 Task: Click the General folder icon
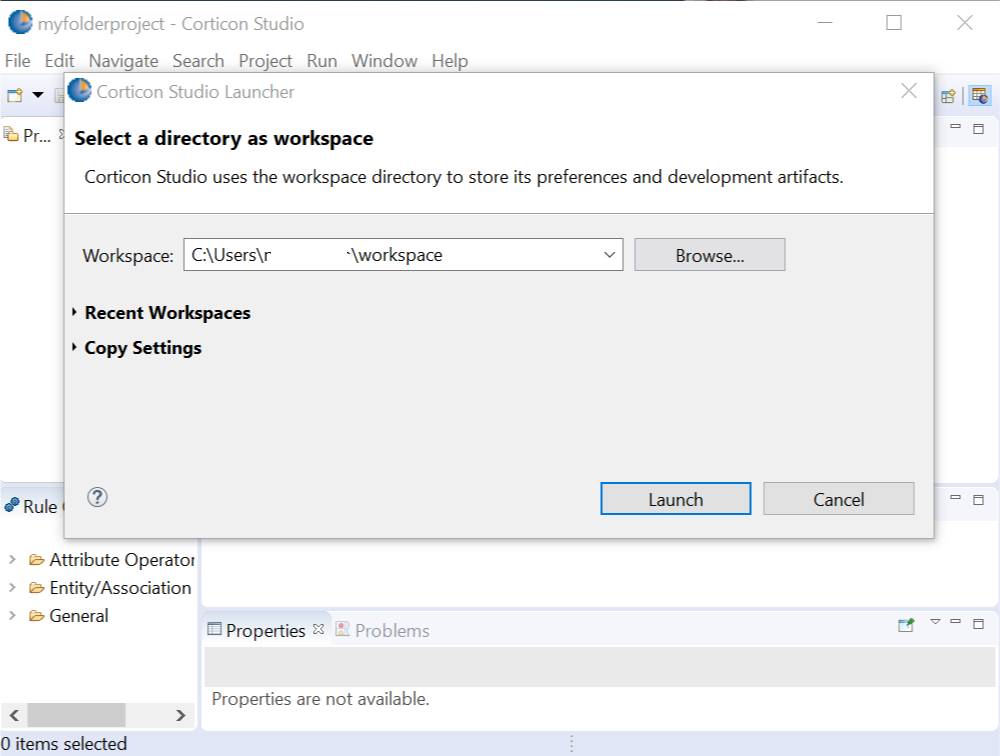(x=36, y=616)
